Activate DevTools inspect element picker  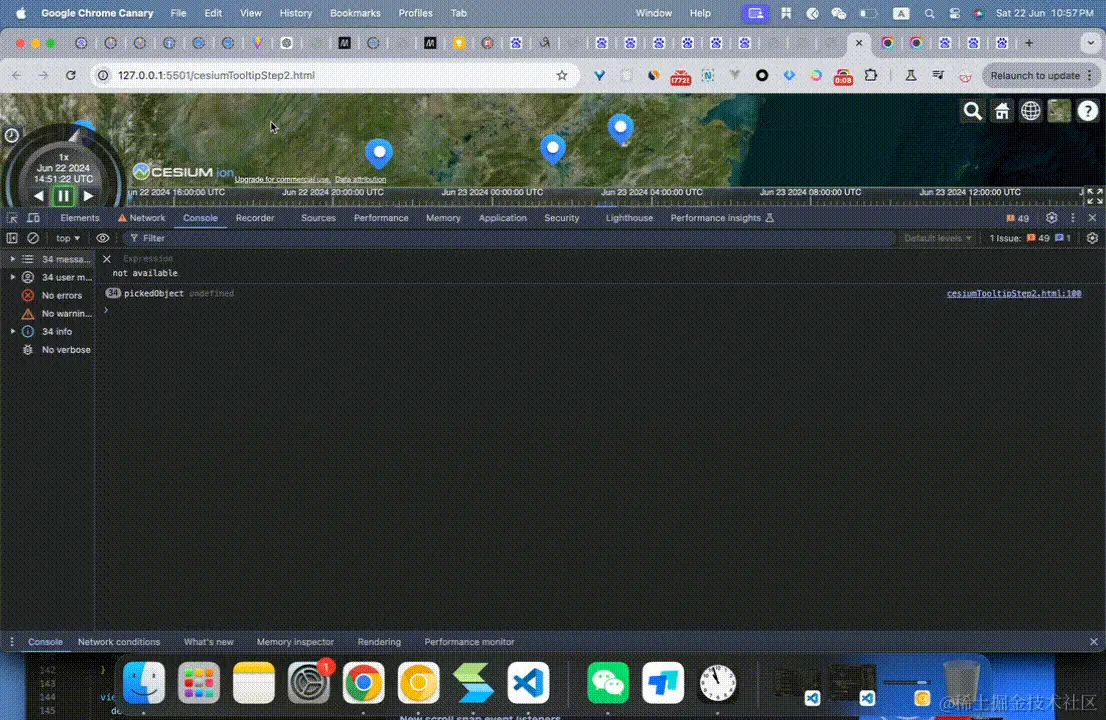point(12,218)
